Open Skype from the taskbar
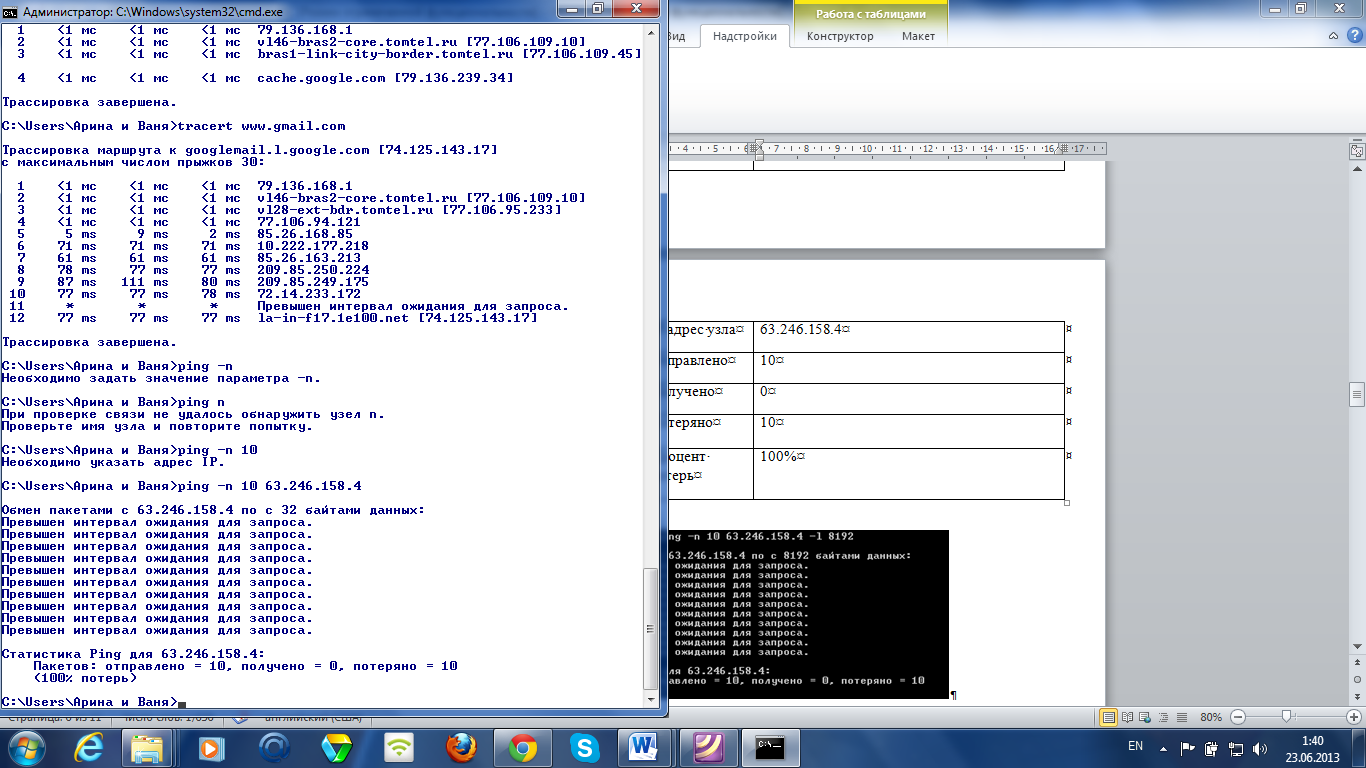 585,747
